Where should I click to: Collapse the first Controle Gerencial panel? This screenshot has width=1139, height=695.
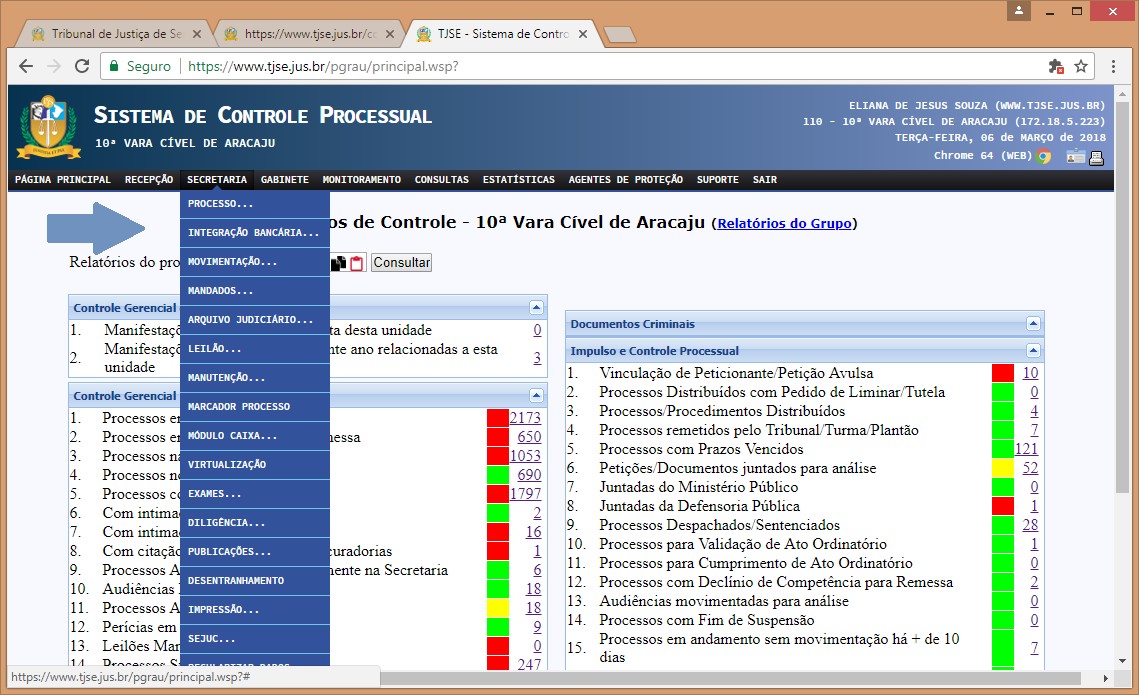tap(537, 308)
